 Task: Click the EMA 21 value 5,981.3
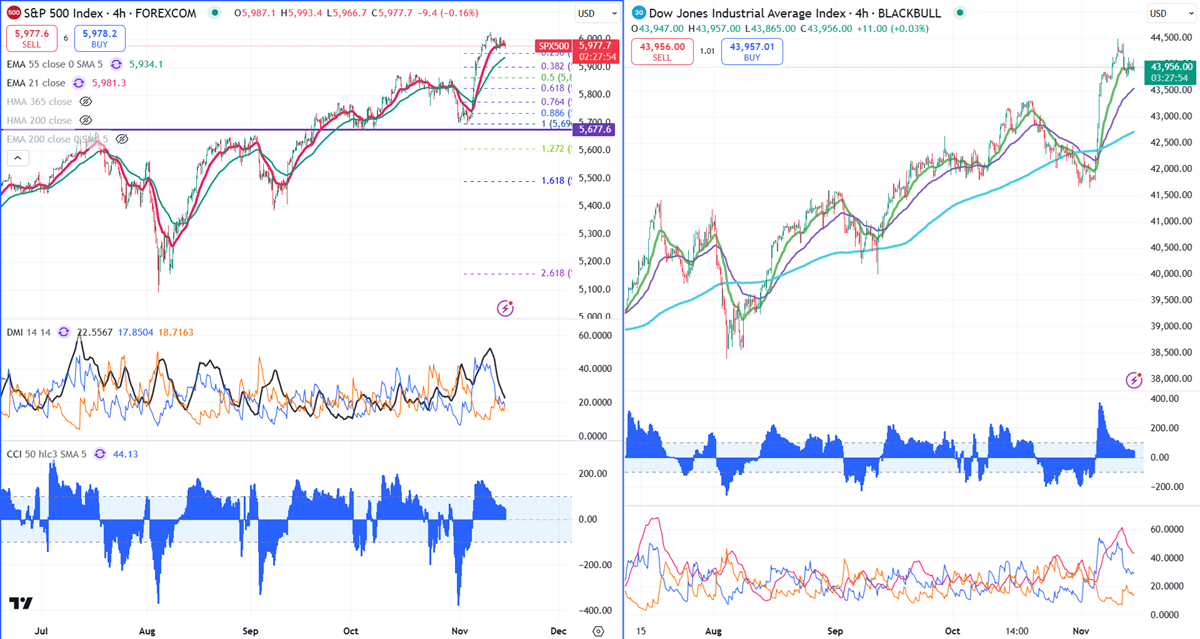pyautogui.click(x=109, y=83)
